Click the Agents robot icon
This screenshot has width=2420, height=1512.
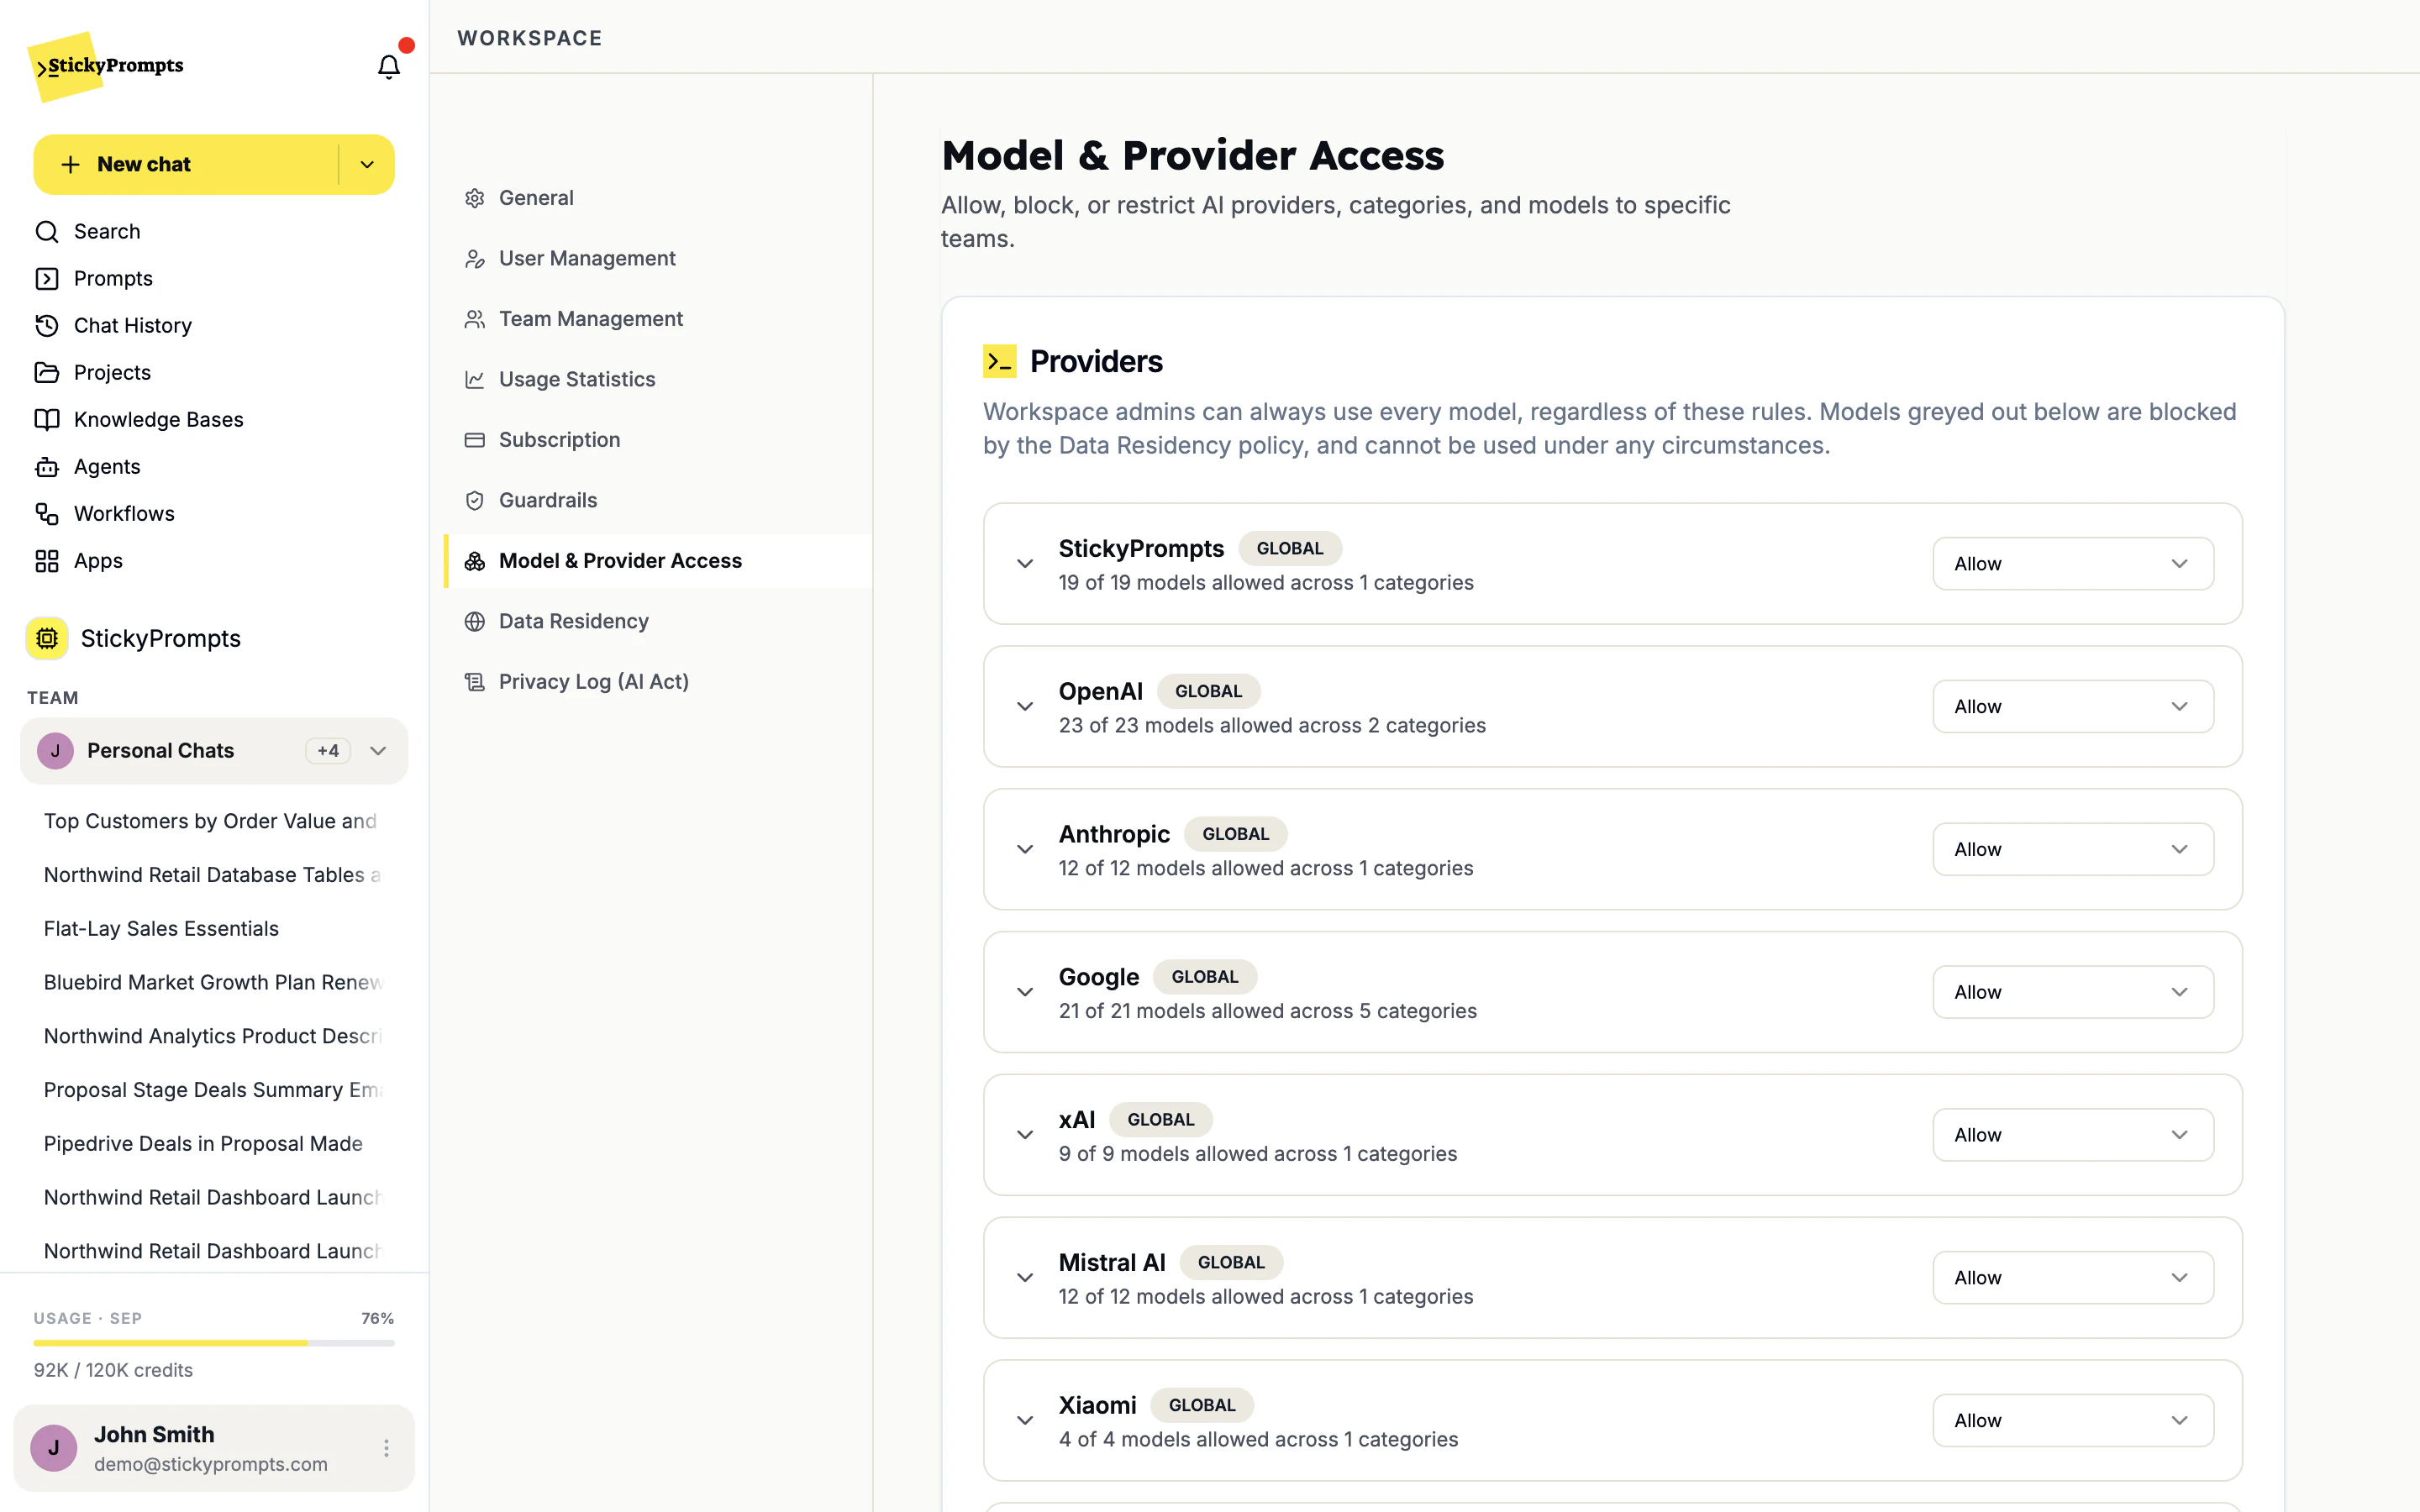(47, 466)
